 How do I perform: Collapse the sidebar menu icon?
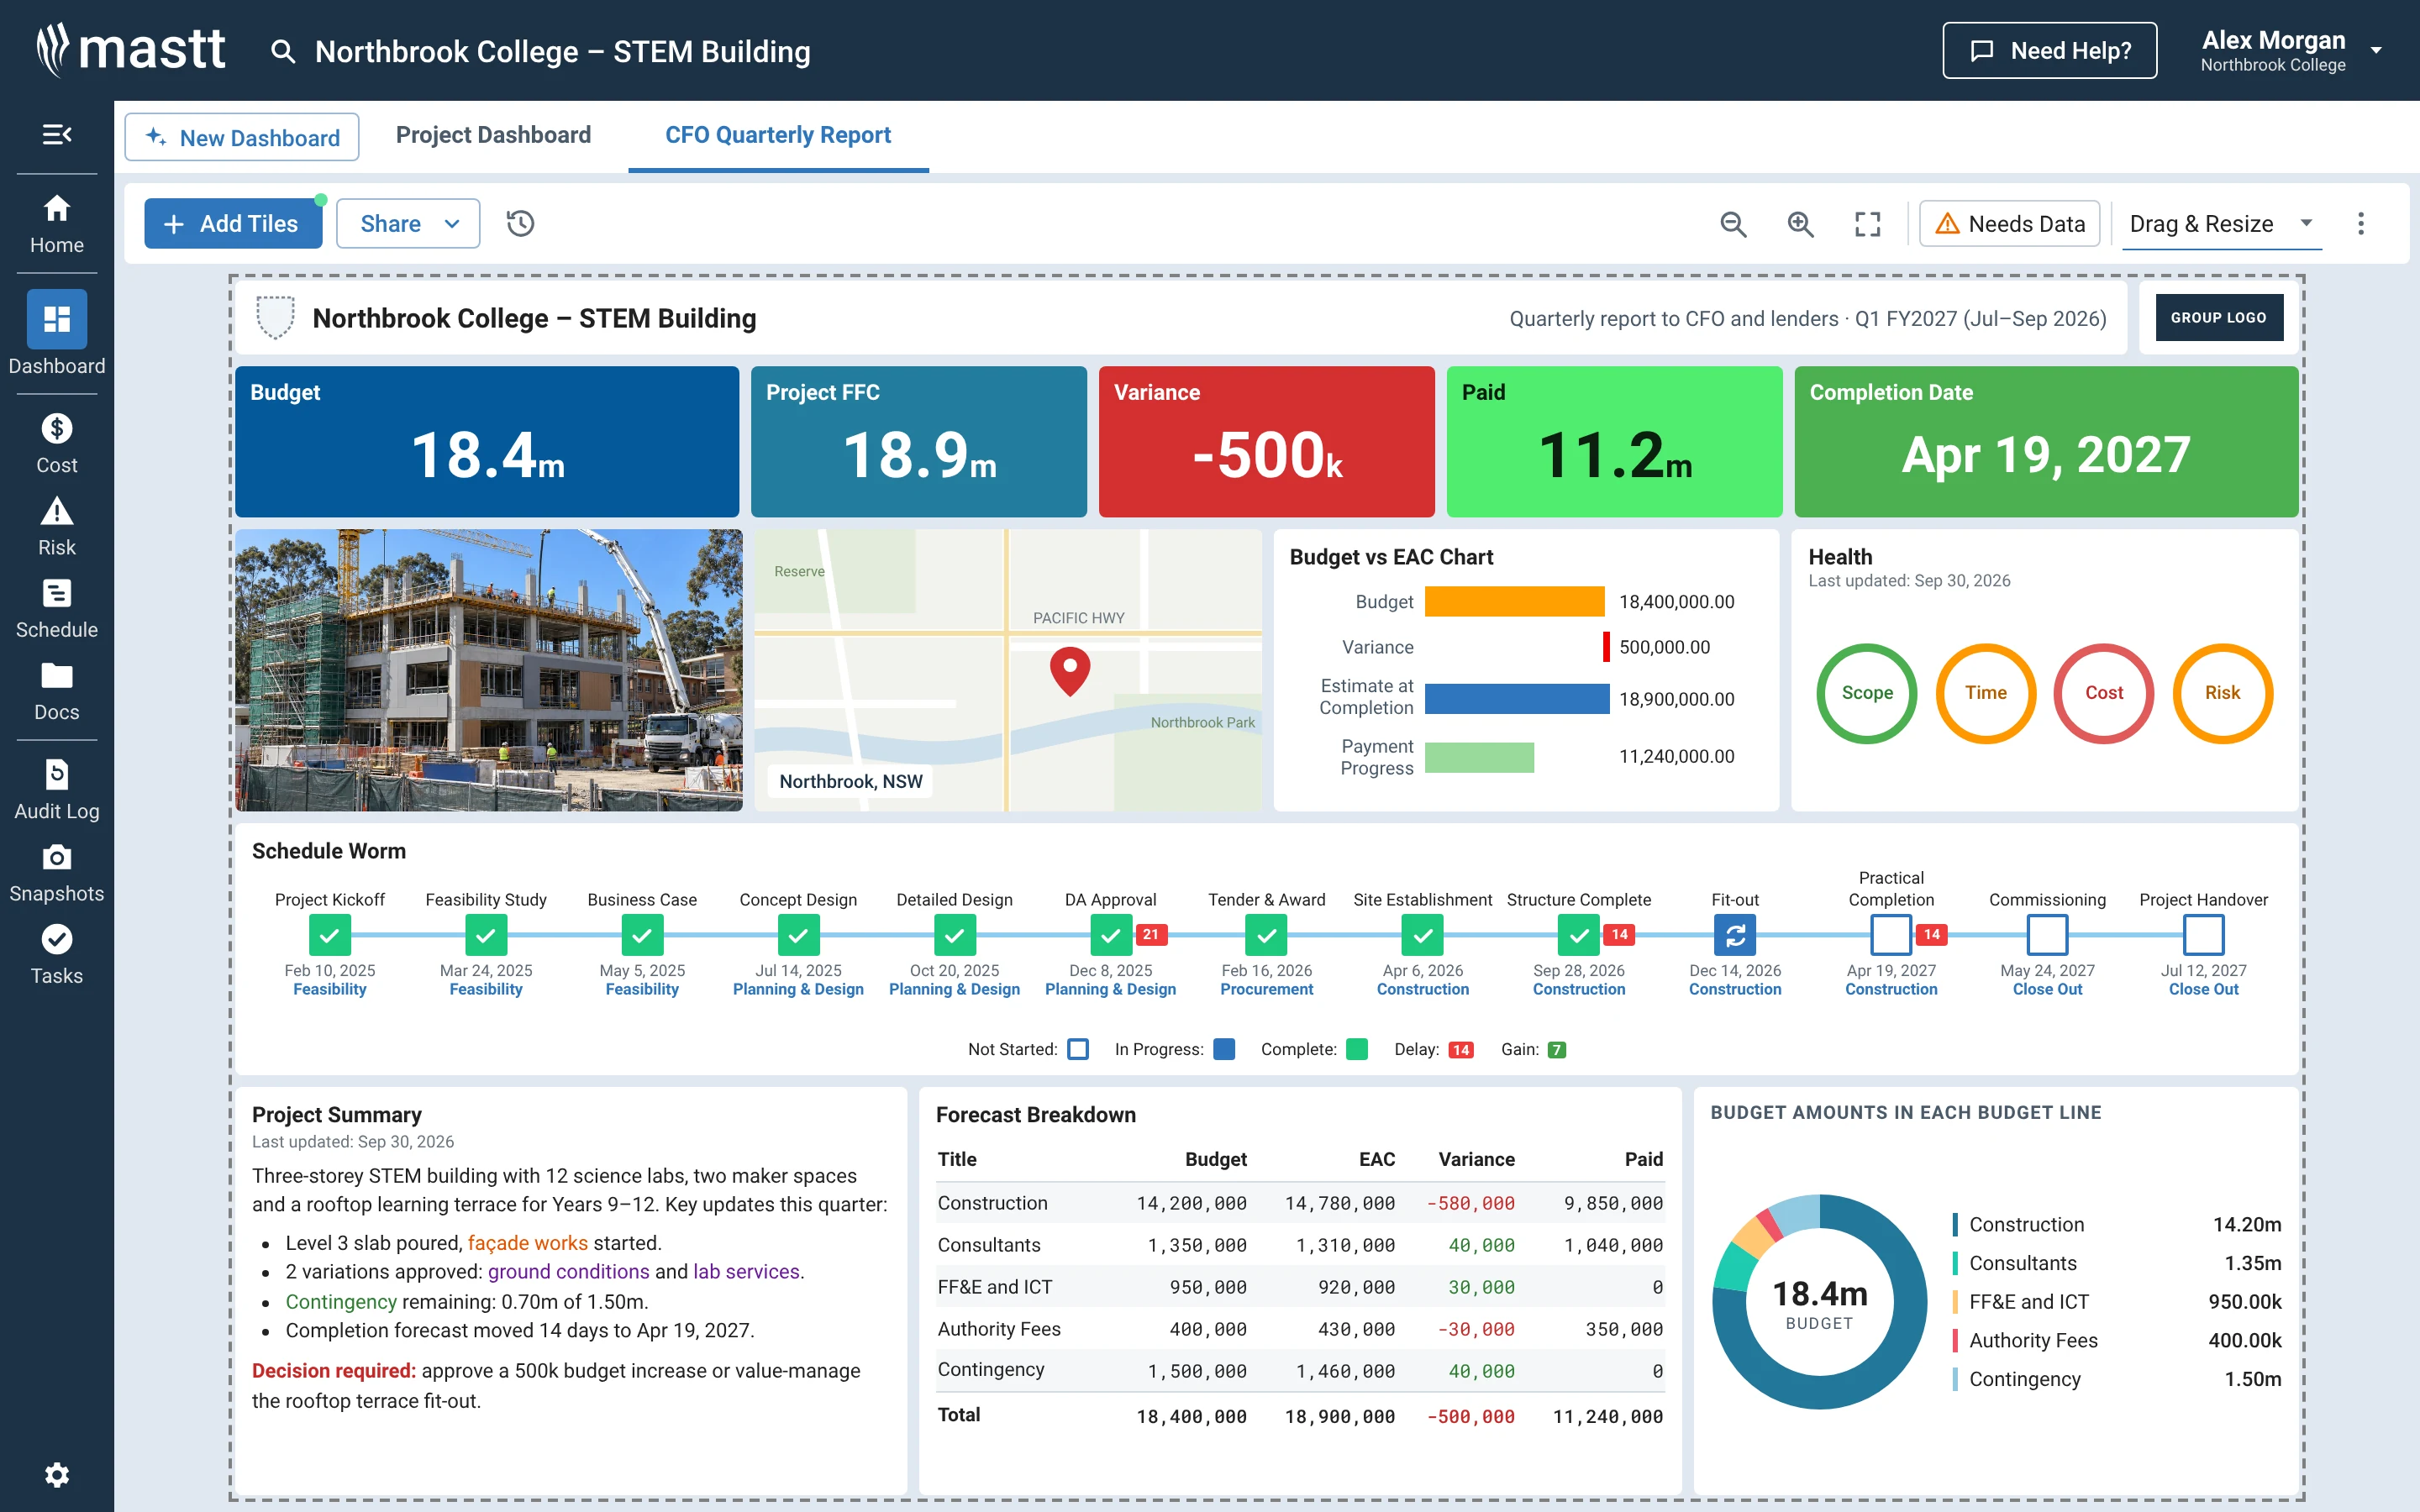57,134
